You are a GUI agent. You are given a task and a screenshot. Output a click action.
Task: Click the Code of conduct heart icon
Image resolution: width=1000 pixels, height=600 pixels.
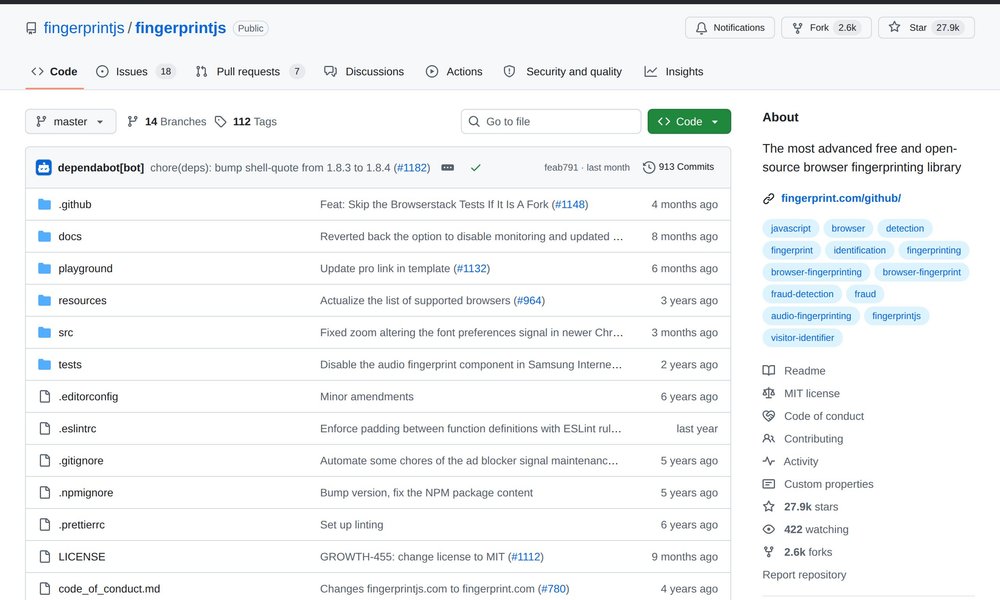pyautogui.click(x=768, y=416)
